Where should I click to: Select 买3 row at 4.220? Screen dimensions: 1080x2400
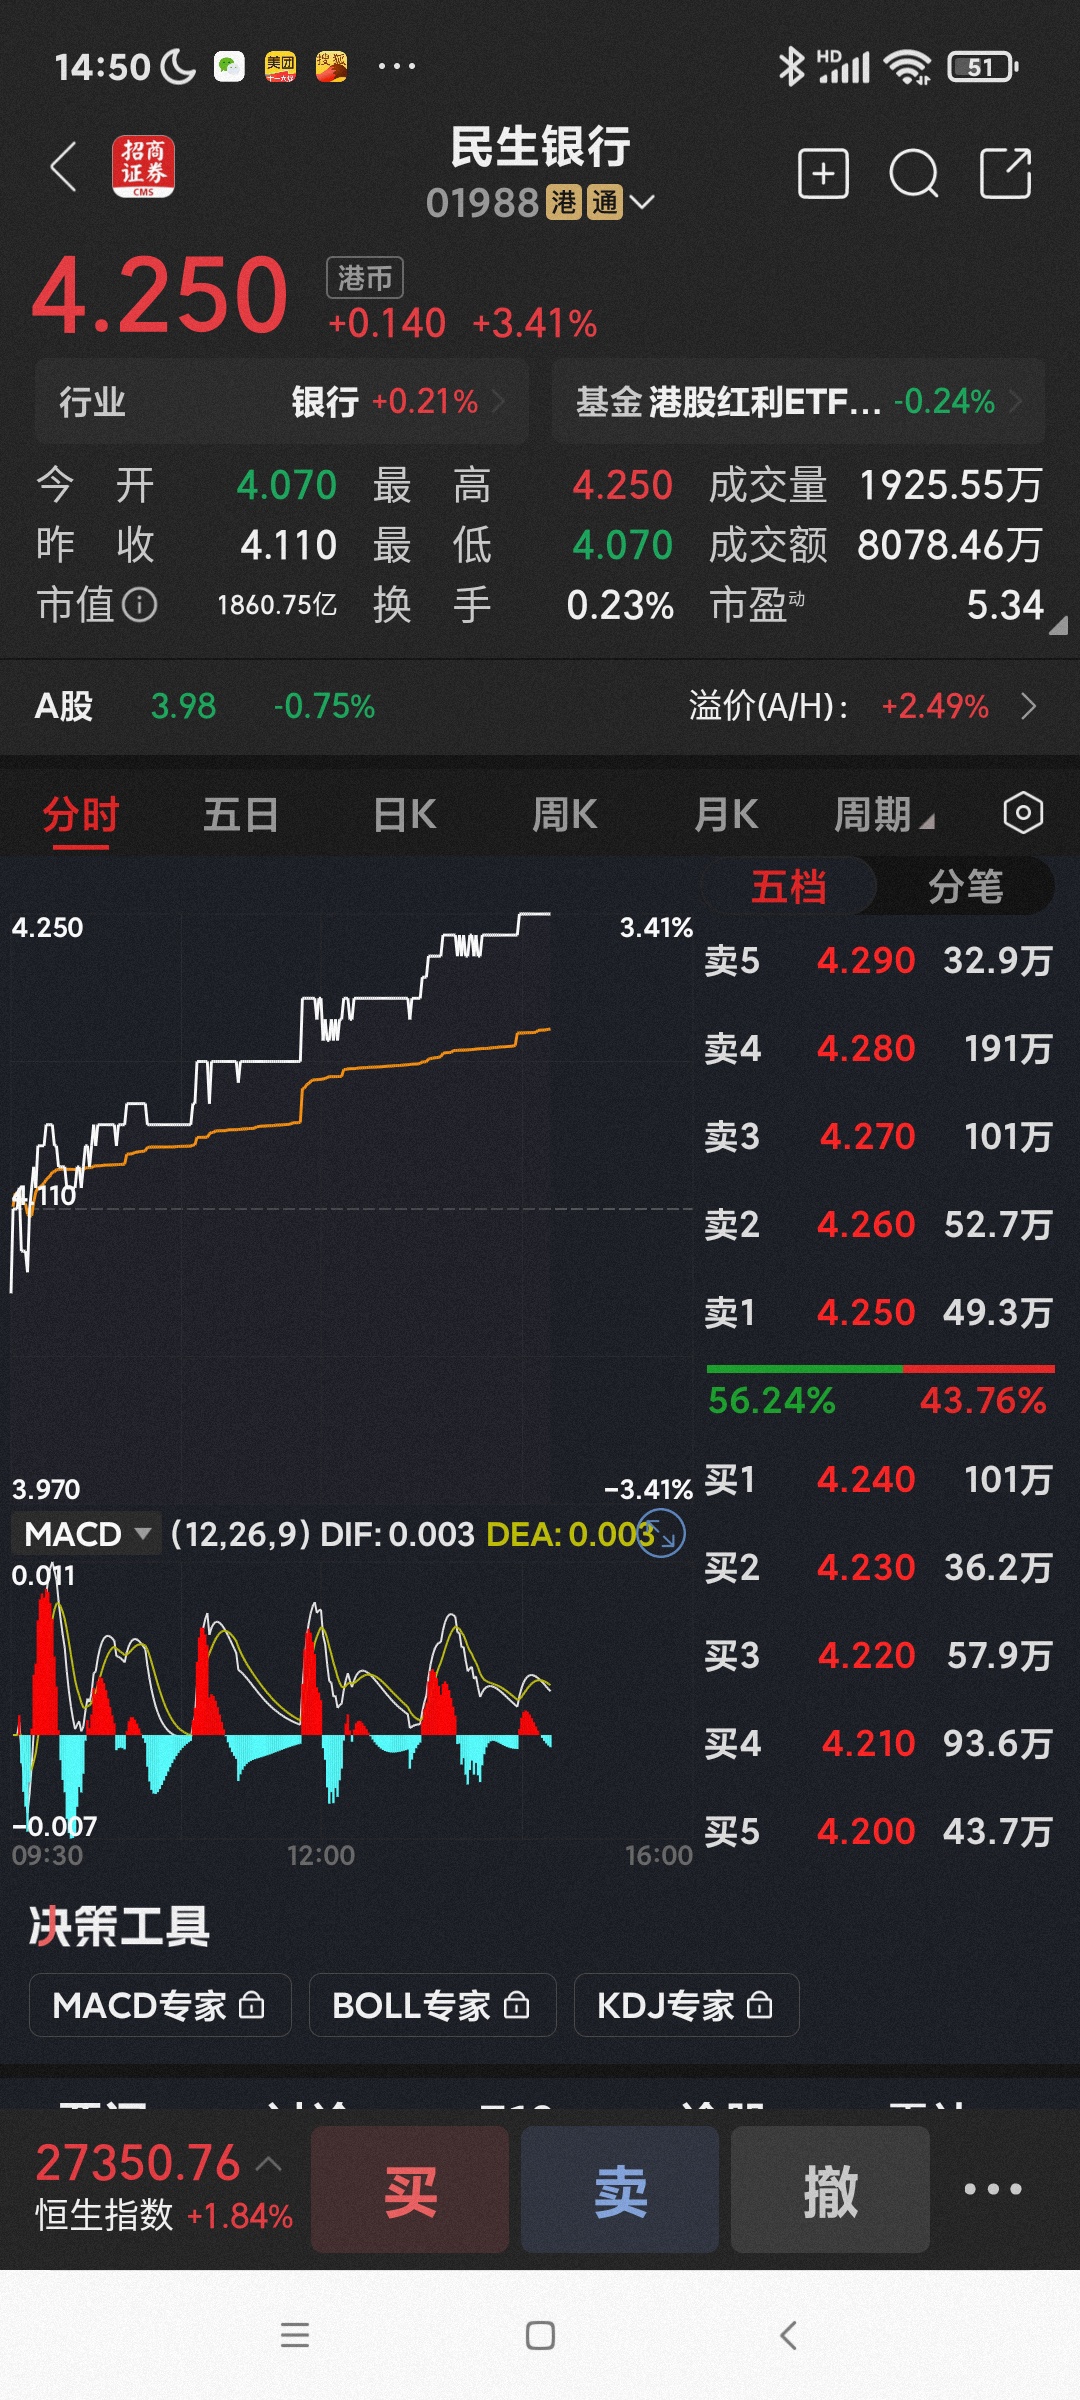878,1655
